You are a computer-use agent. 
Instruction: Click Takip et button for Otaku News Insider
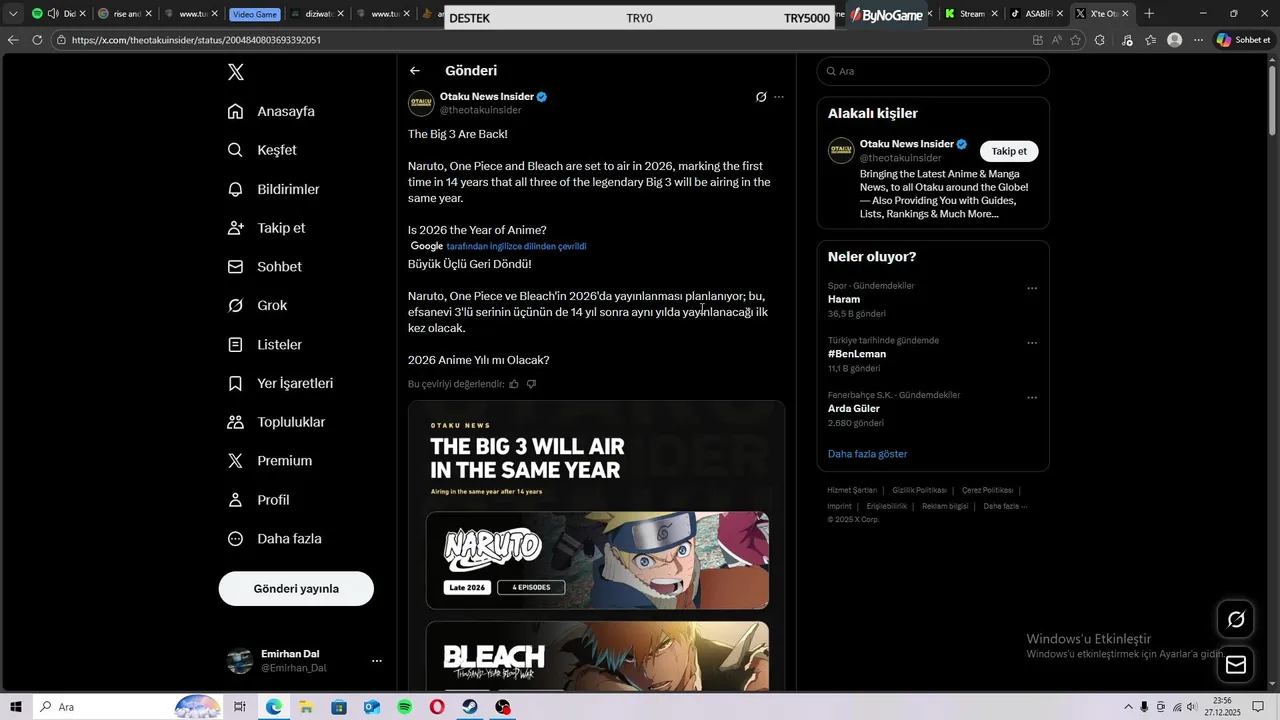click(x=1009, y=151)
